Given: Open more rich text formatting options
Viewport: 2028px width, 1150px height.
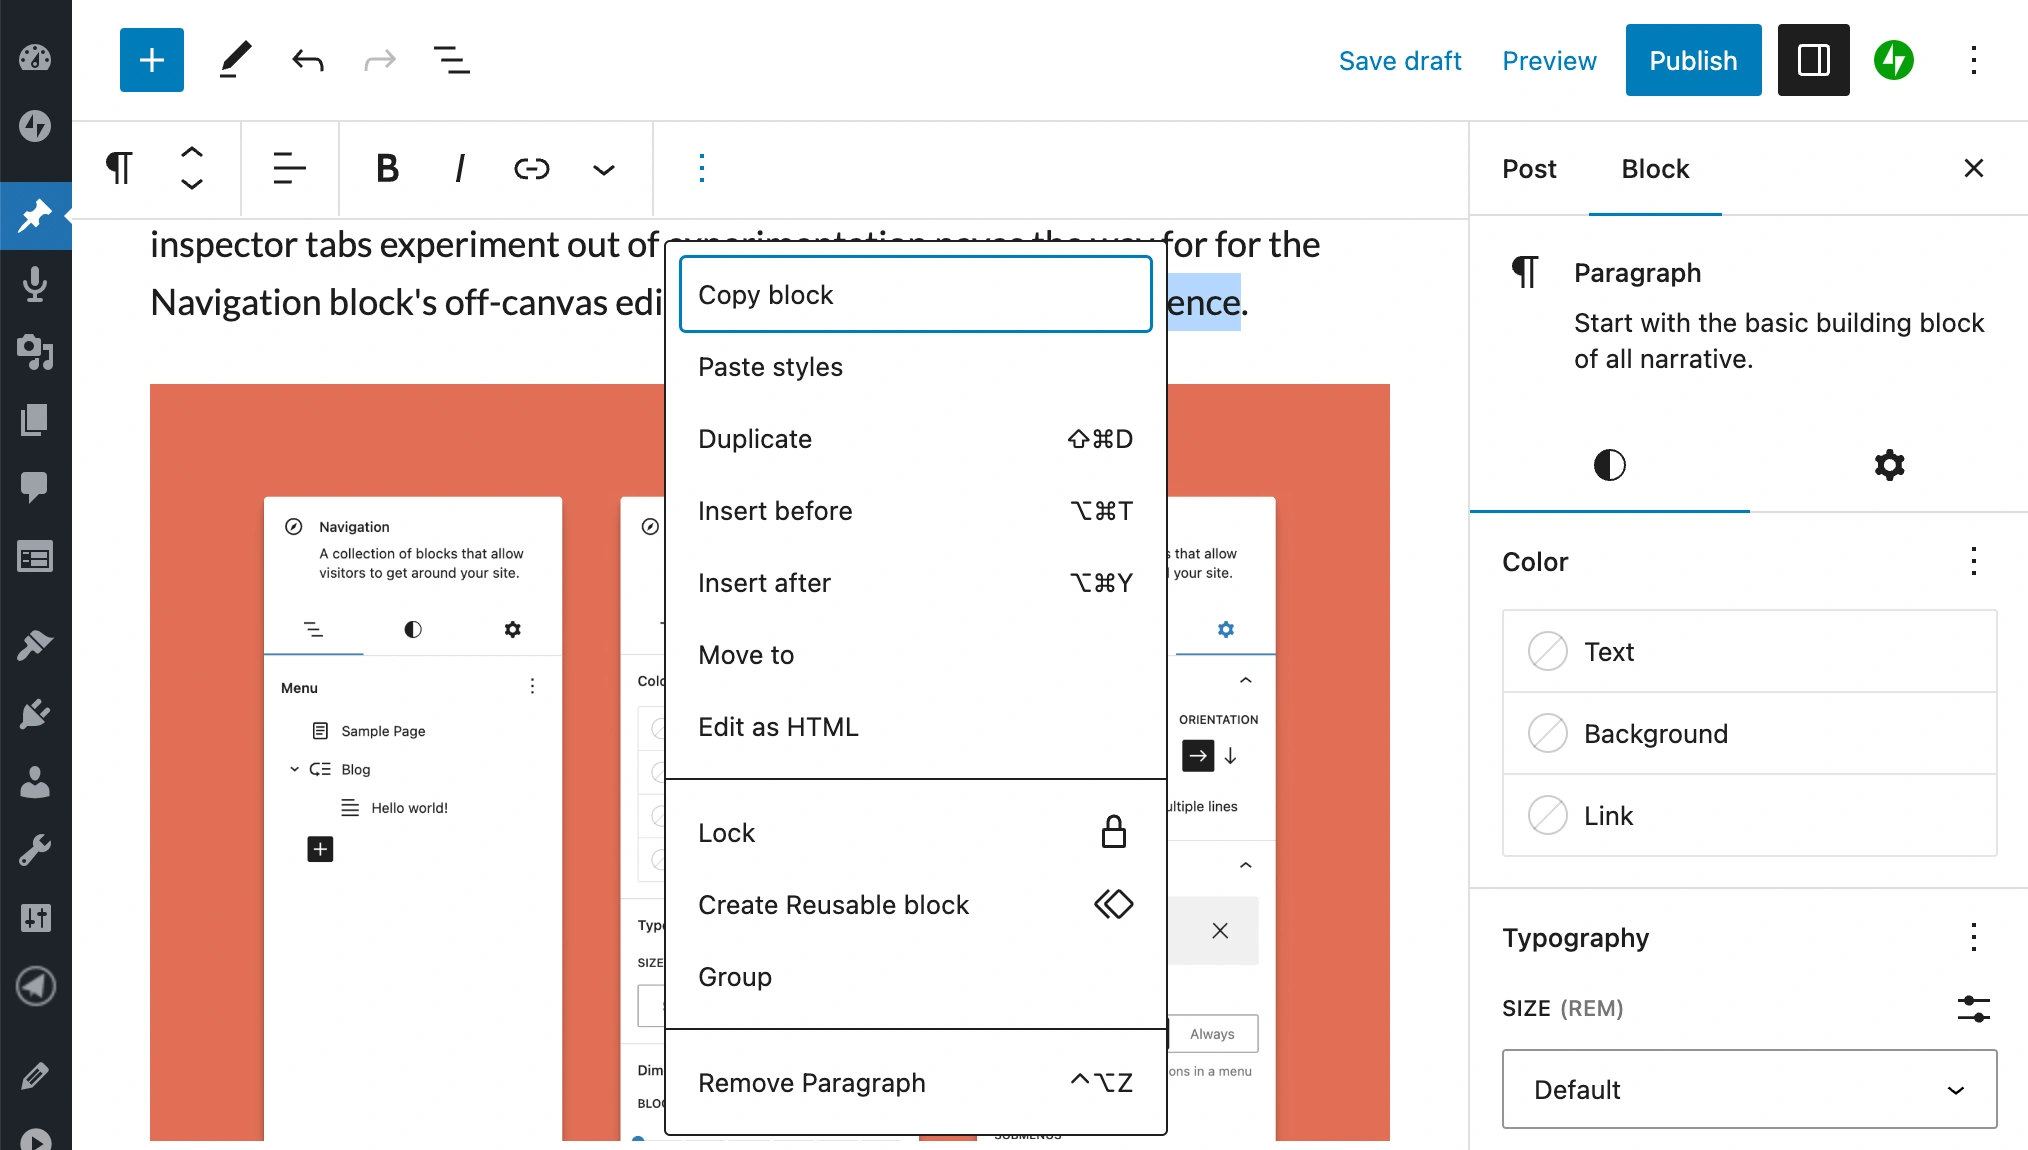Looking at the screenshot, I should [603, 169].
